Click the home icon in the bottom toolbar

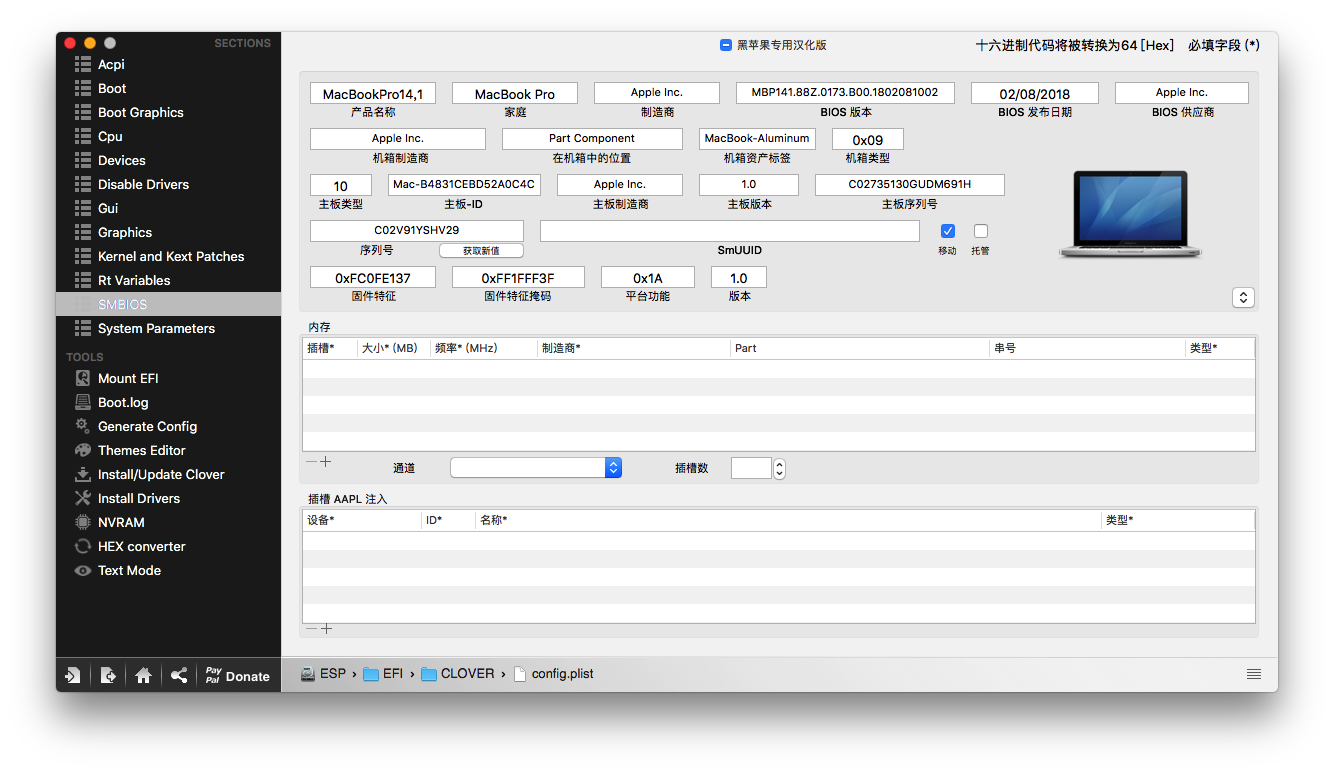(143, 676)
